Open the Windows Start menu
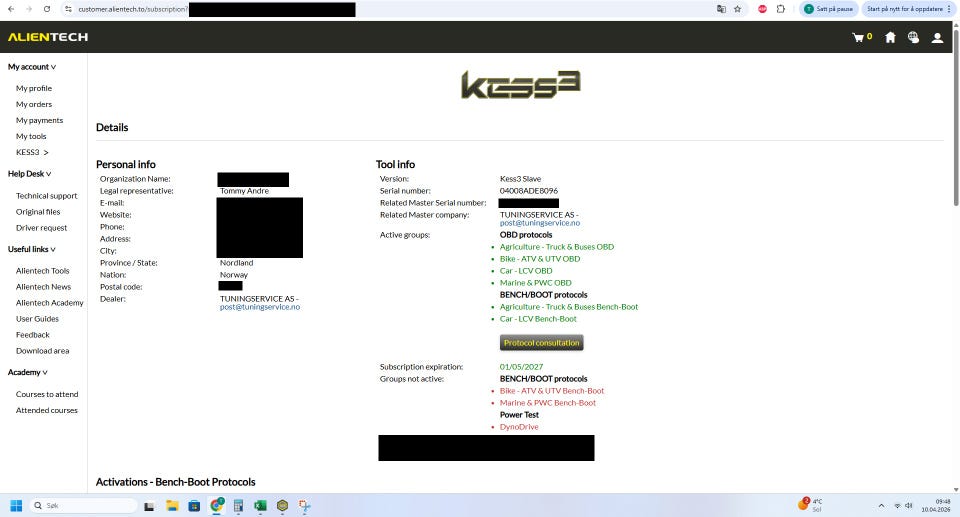This screenshot has height=517, width=960. click(x=17, y=505)
